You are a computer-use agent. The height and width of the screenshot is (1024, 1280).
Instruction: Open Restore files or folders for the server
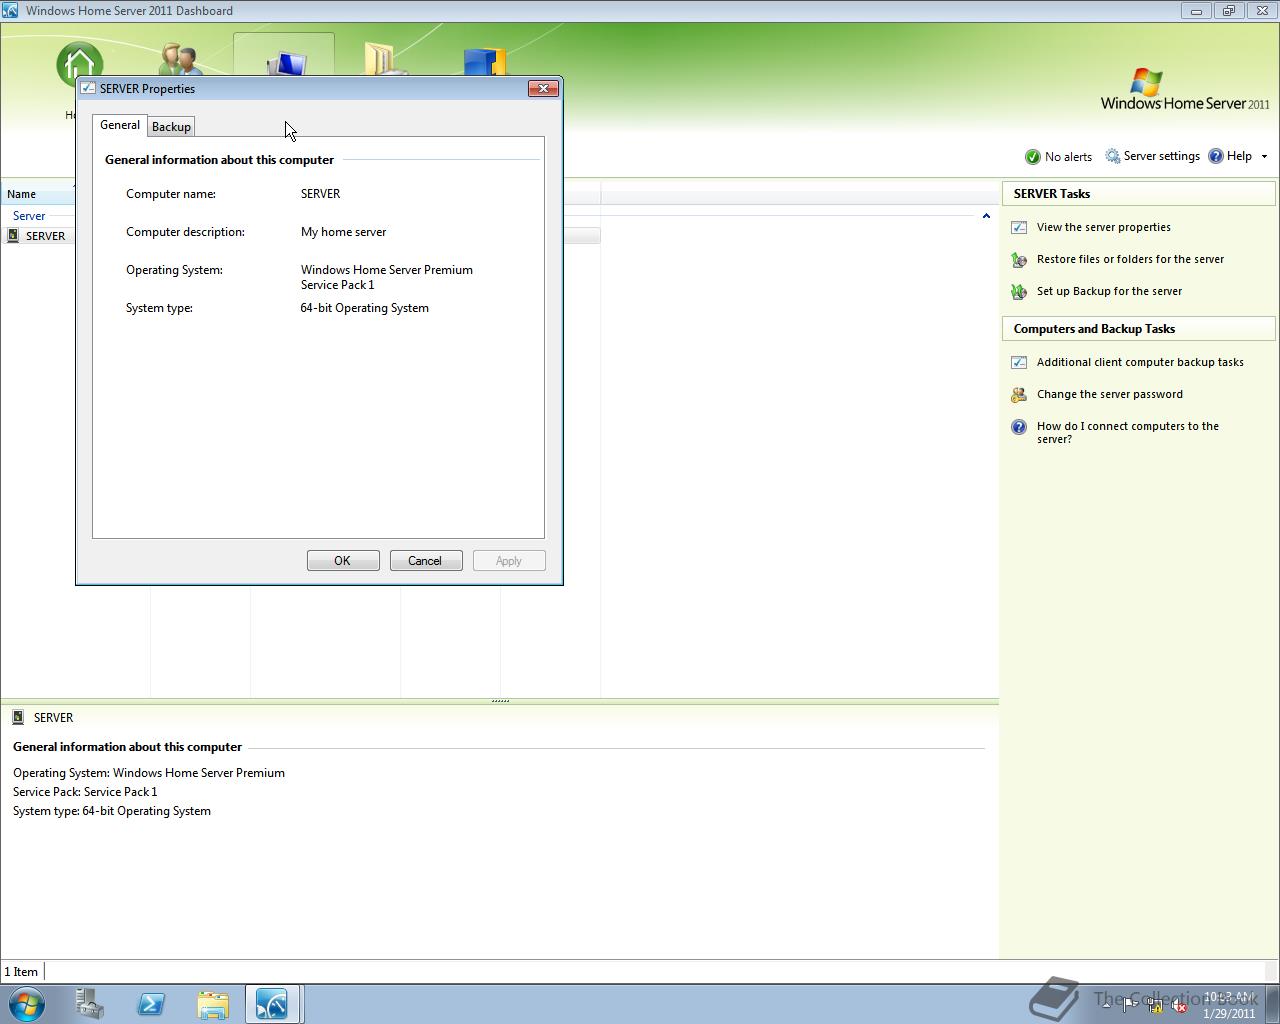[1130, 259]
